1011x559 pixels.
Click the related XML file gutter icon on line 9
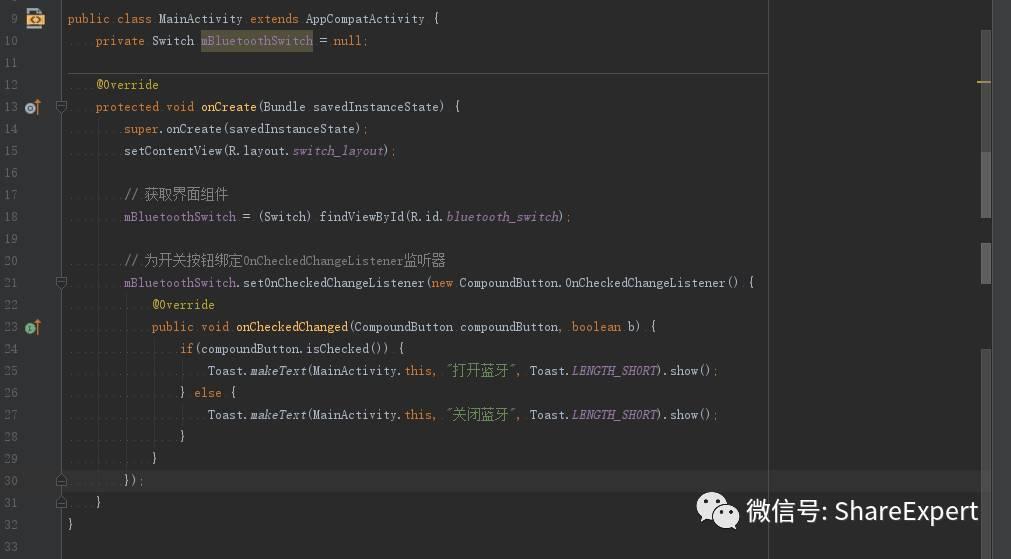tap(35, 19)
